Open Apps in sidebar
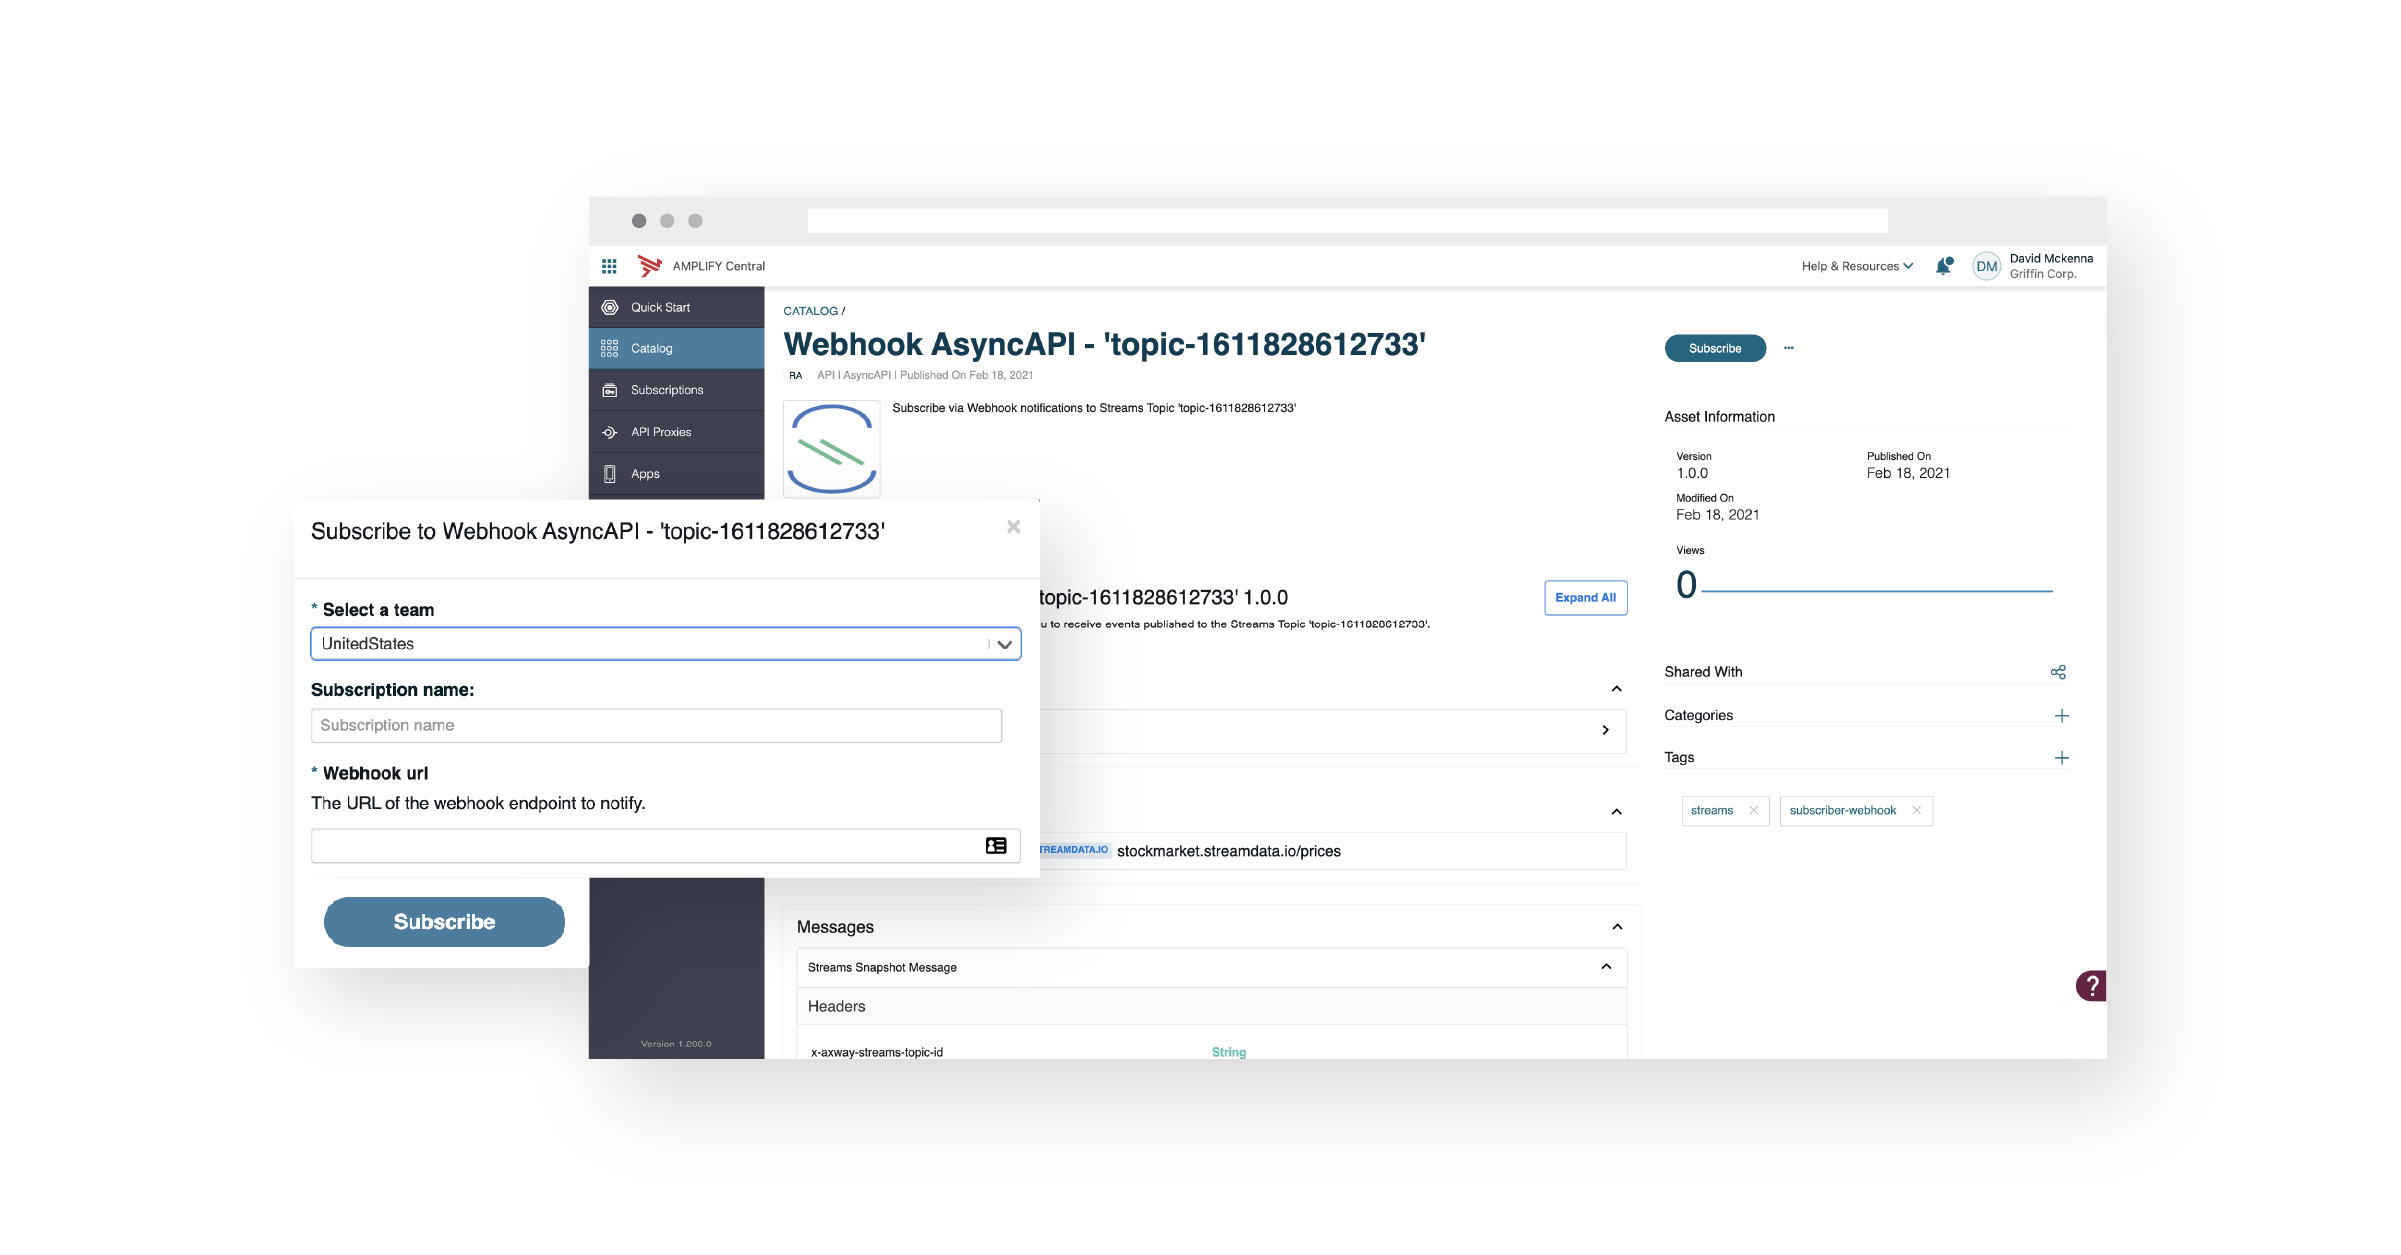The height and width of the screenshot is (1255, 2401). 676,474
